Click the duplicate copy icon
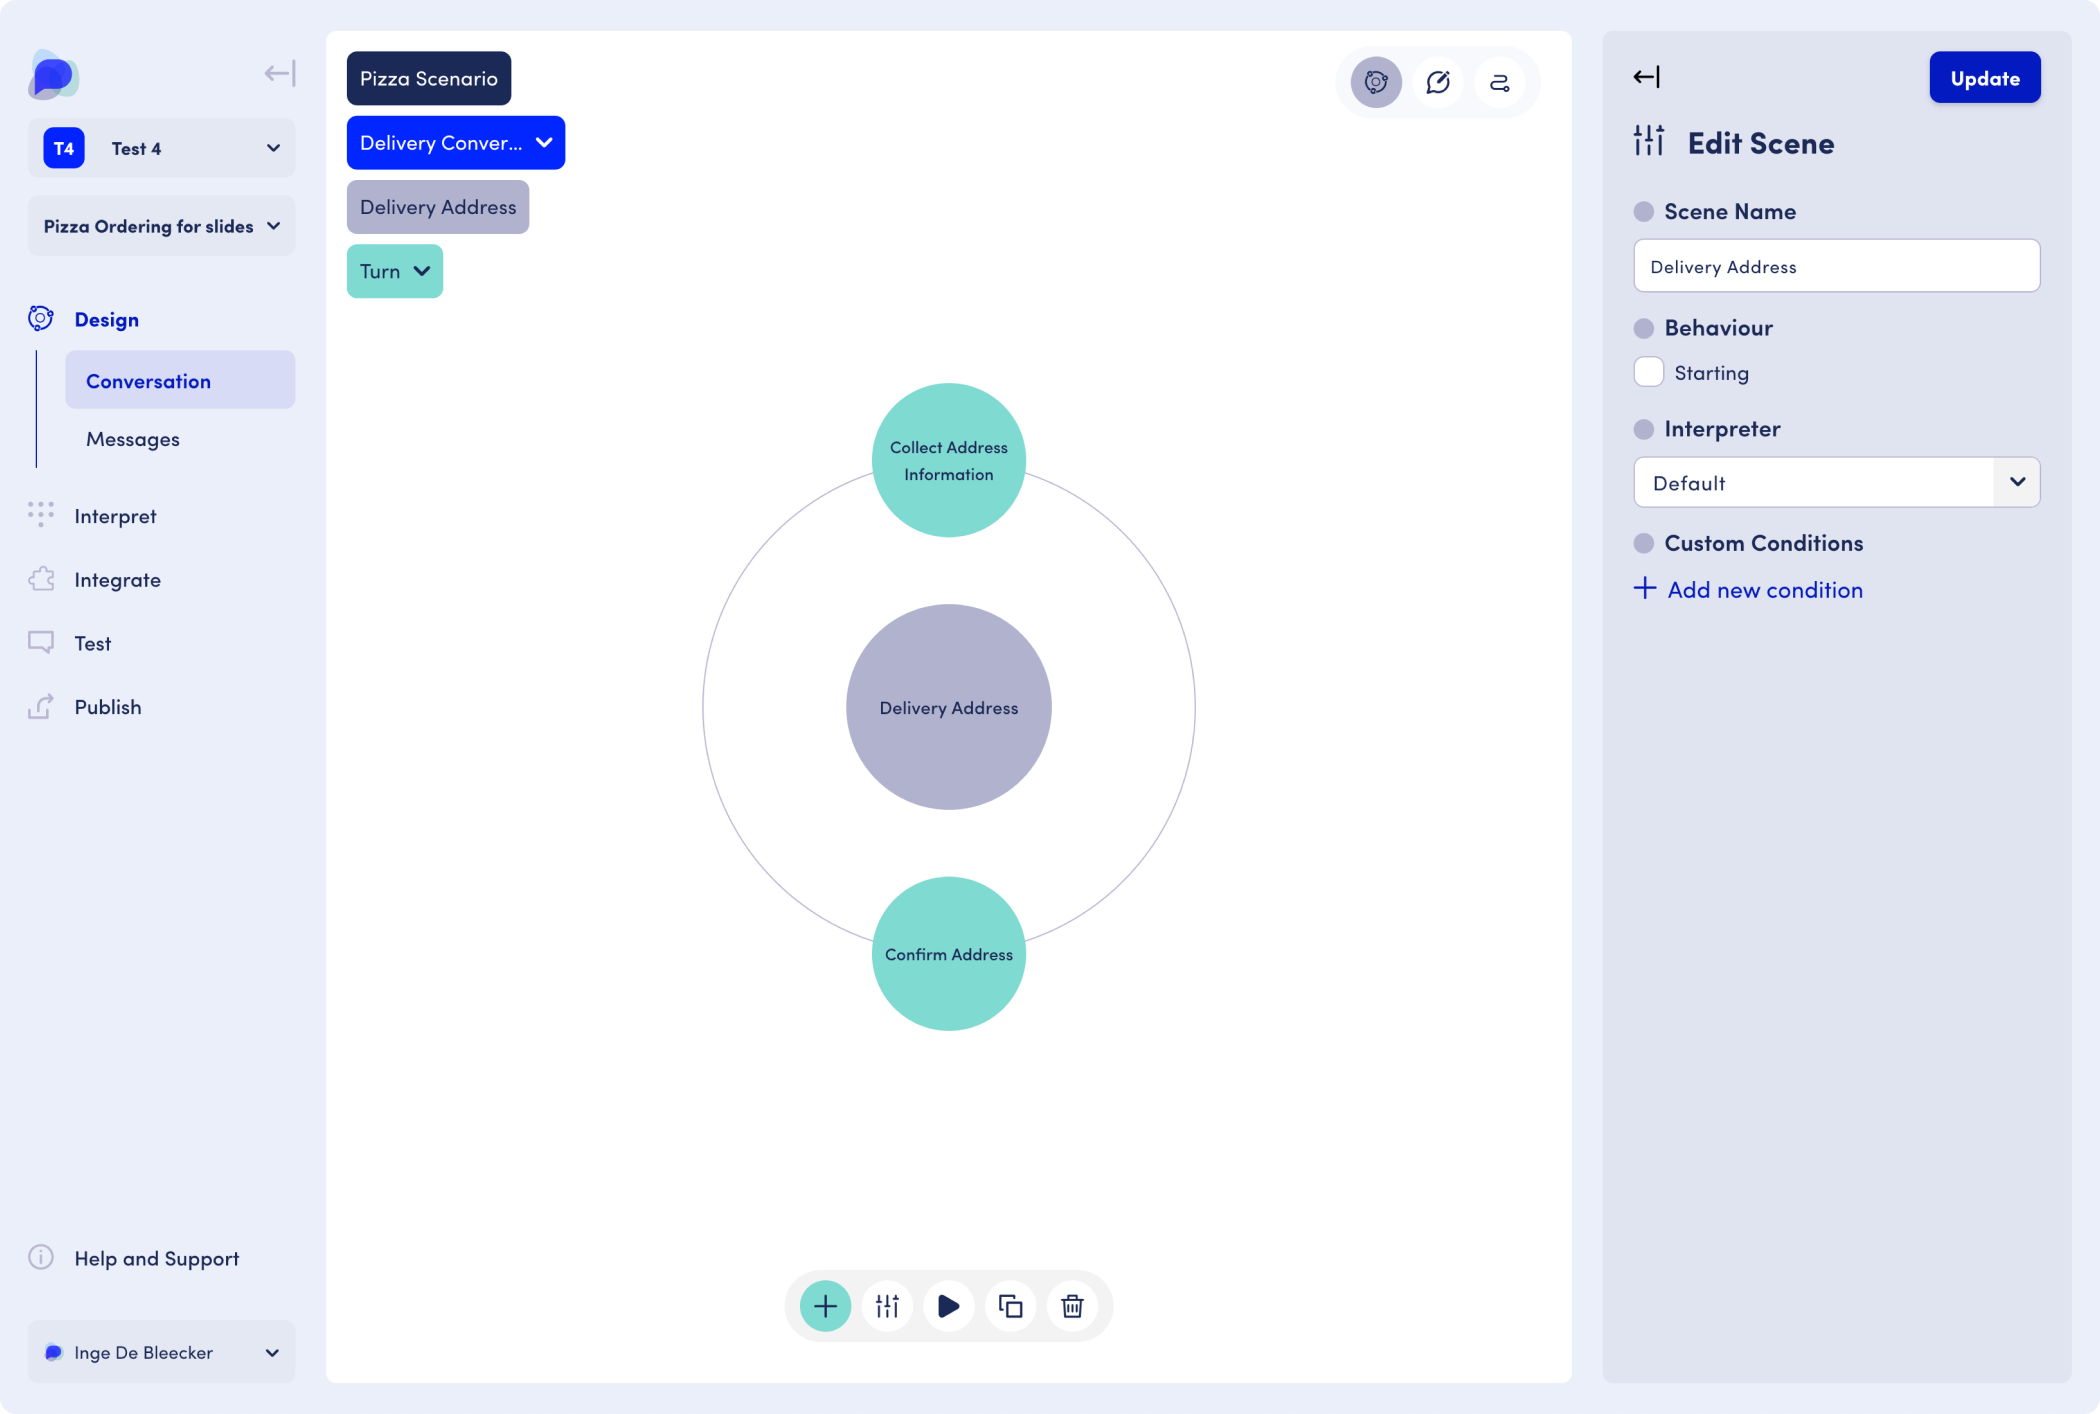The width and height of the screenshot is (2100, 1414). [1010, 1306]
